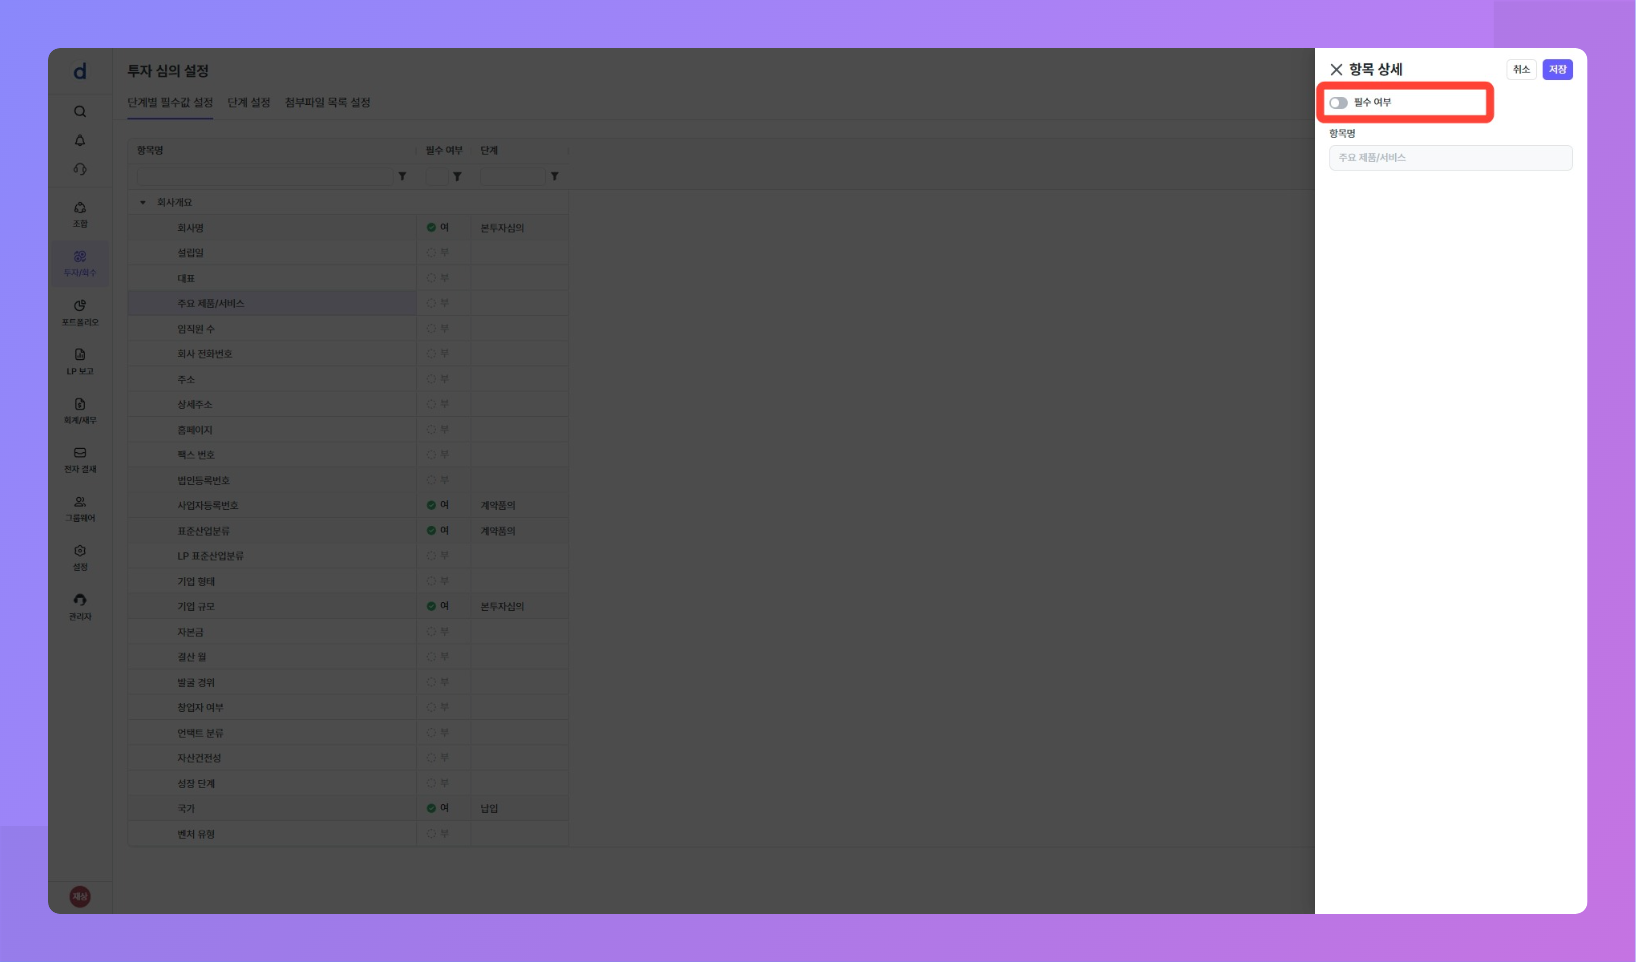This screenshot has width=1636, height=962.
Task: Click 필수 여부 status of 사업자등록번호 row
Action: pyautogui.click(x=438, y=505)
